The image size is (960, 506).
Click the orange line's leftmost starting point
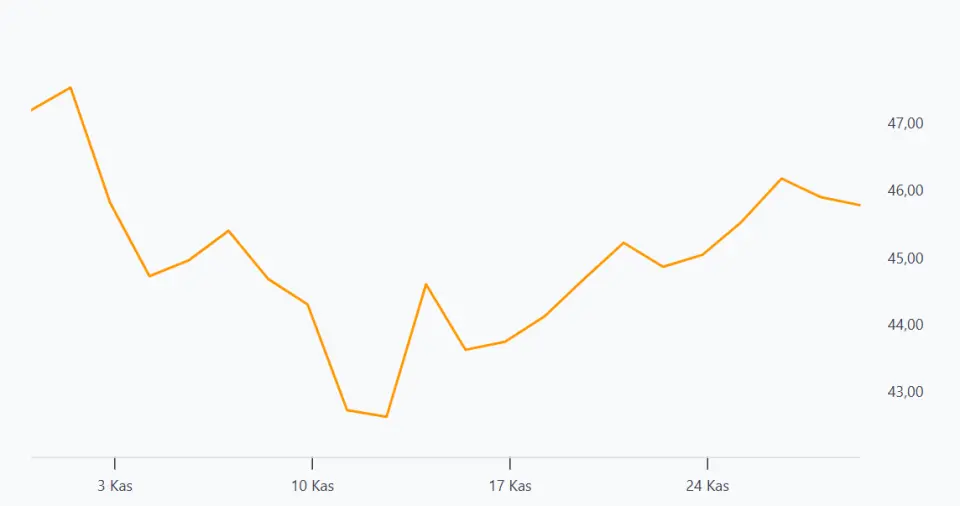pos(32,110)
